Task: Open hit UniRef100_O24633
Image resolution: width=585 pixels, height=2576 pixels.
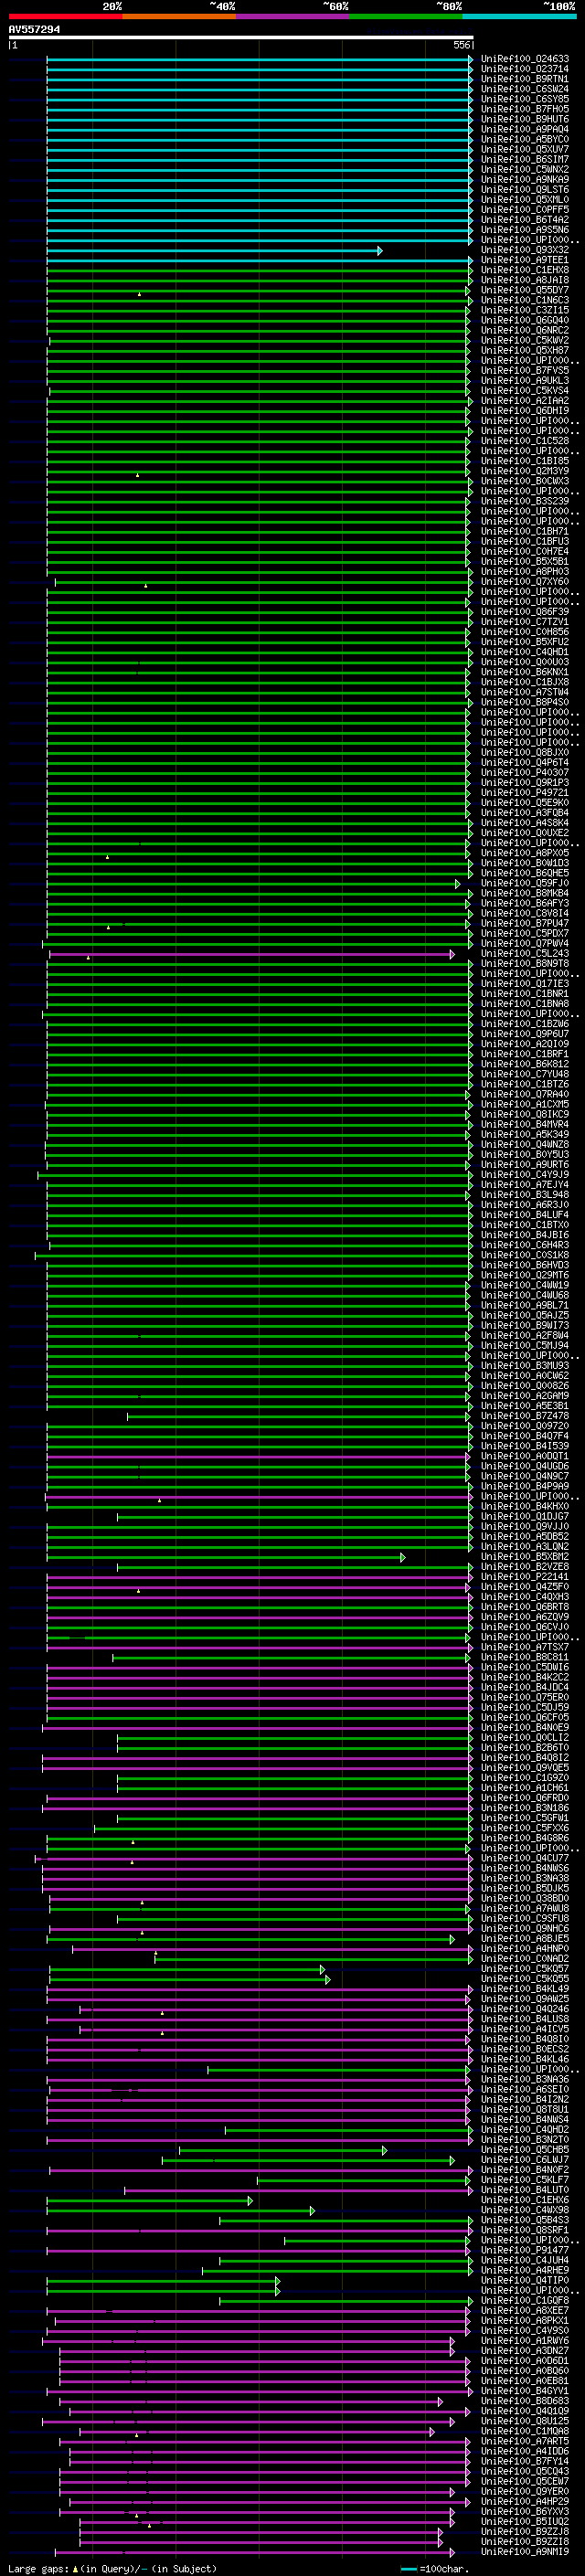Action: [x=525, y=59]
